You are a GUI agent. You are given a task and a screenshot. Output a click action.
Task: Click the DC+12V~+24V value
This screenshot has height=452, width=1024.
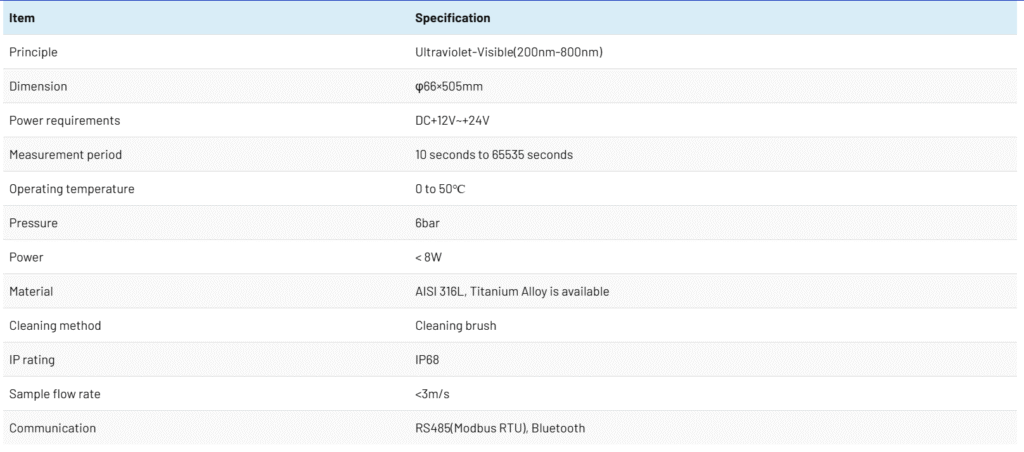point(453,121)
